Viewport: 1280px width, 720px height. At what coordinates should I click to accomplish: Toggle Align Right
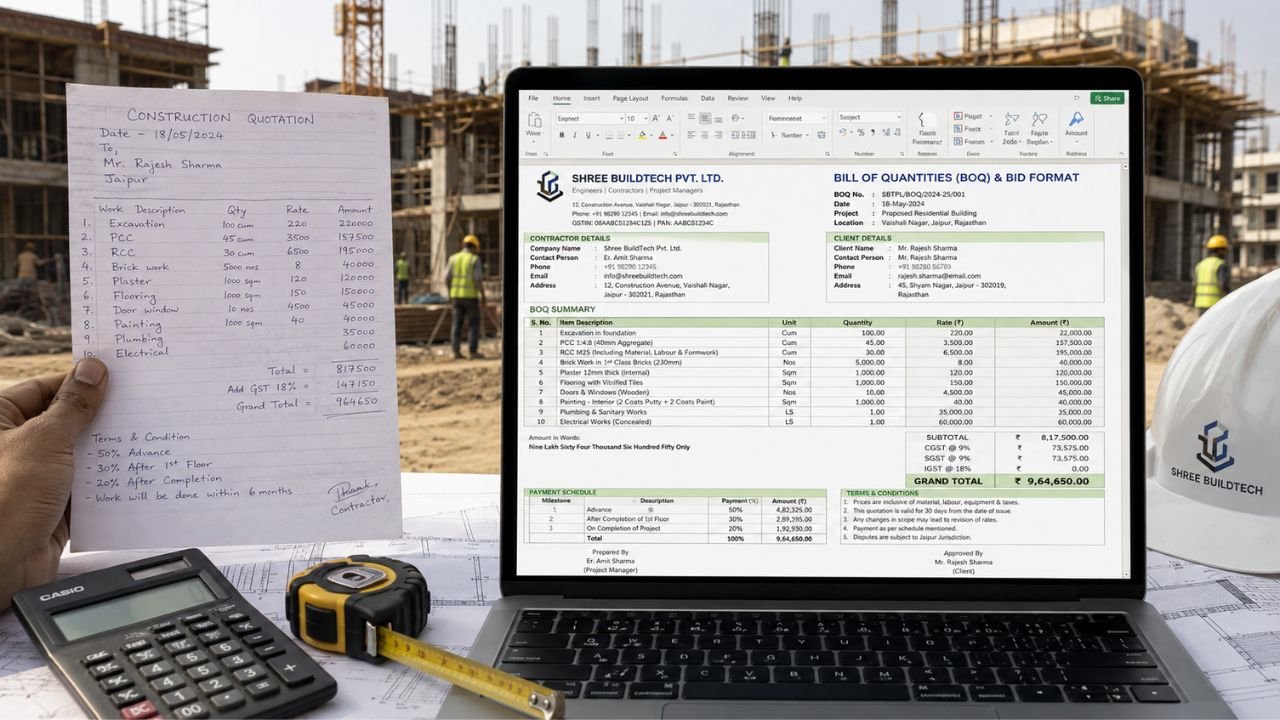click(x=718, y=135)
